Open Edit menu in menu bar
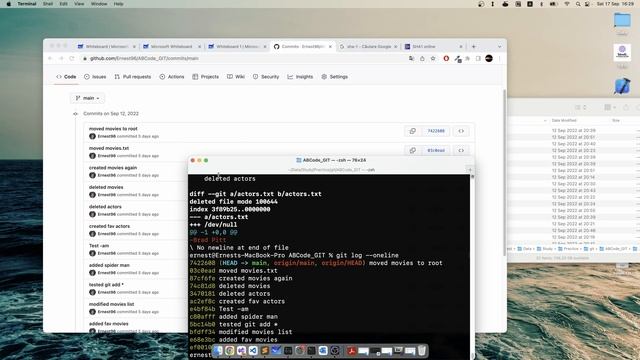The height and width of the screenshot is (360, 640). (x=63, y=4)
